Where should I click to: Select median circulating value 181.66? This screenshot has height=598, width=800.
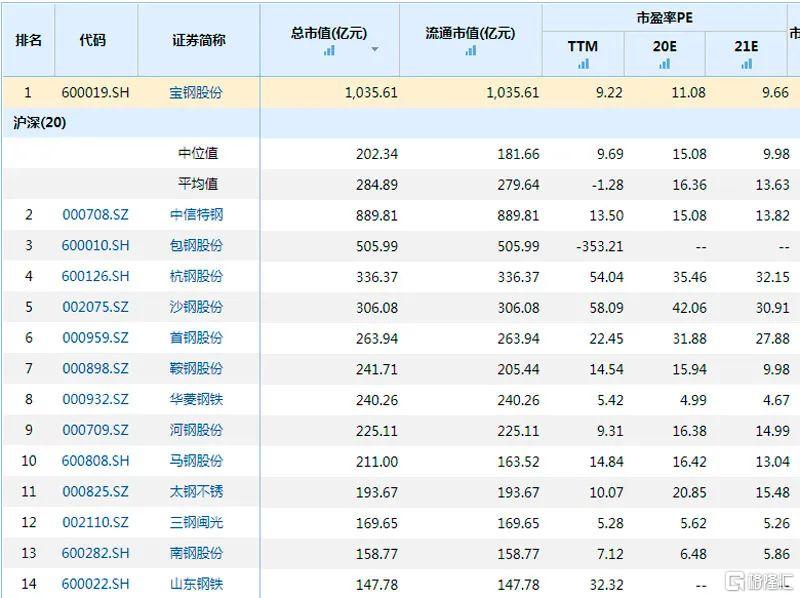pyautogui.click(x=518, y=154)
